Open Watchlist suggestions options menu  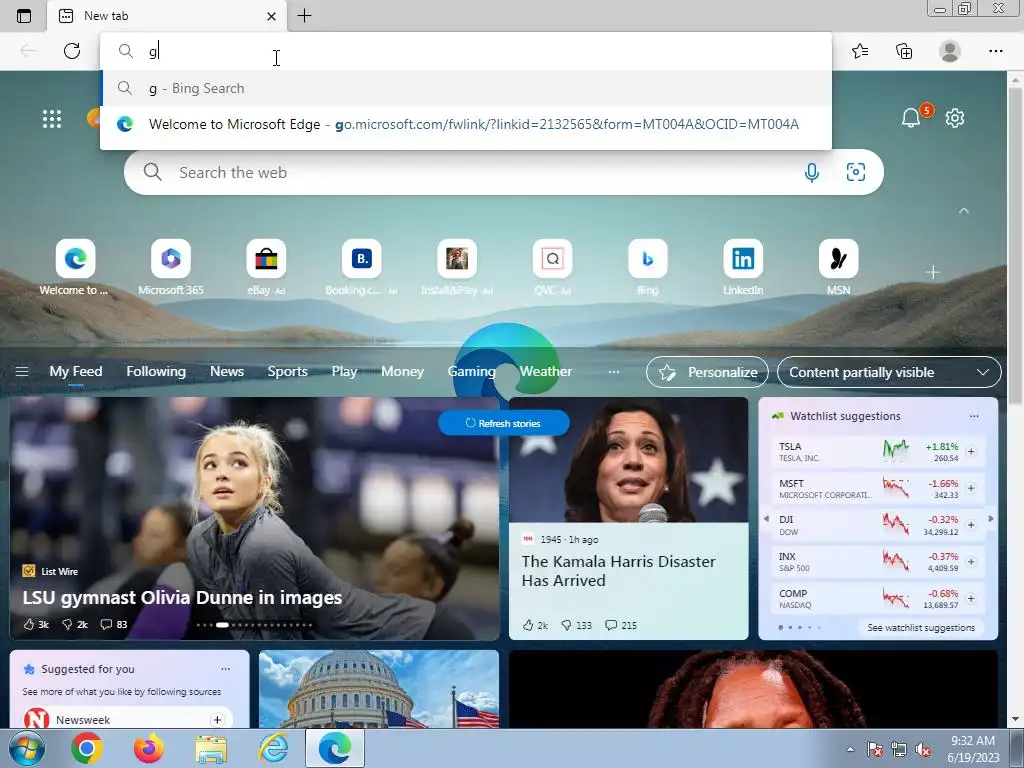tap(974, 416)
